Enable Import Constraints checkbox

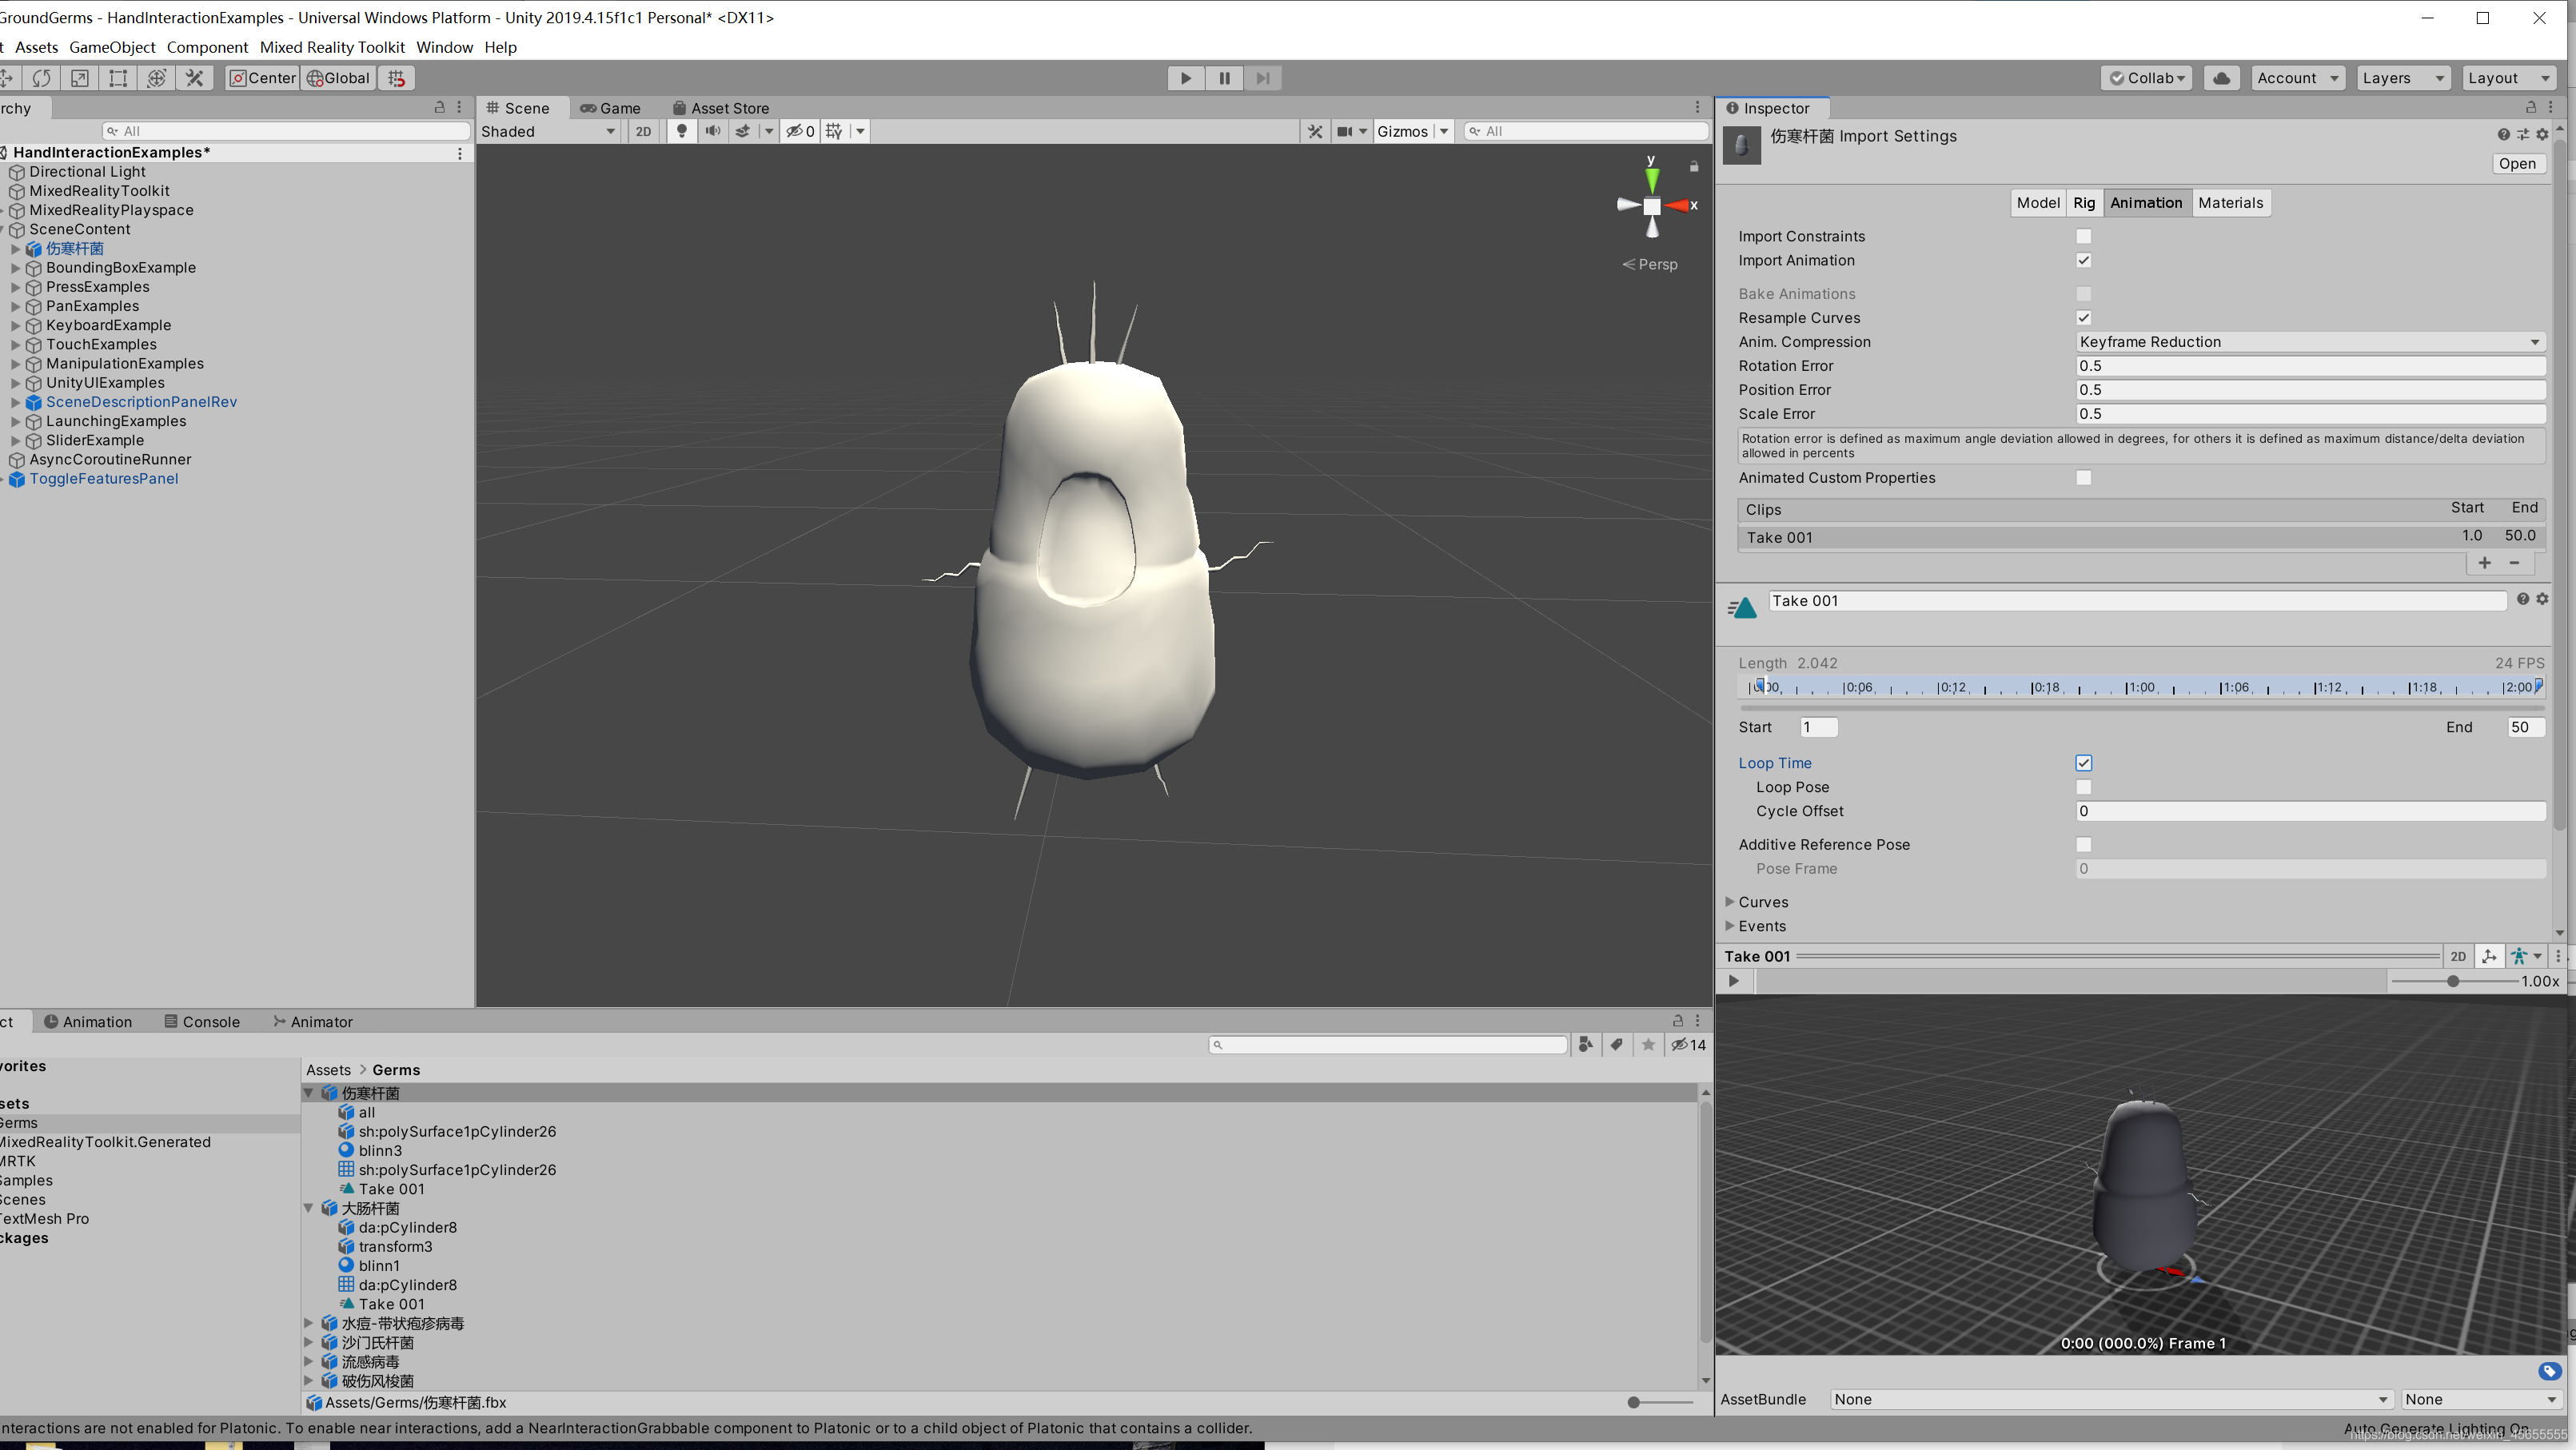(2084, 236)
